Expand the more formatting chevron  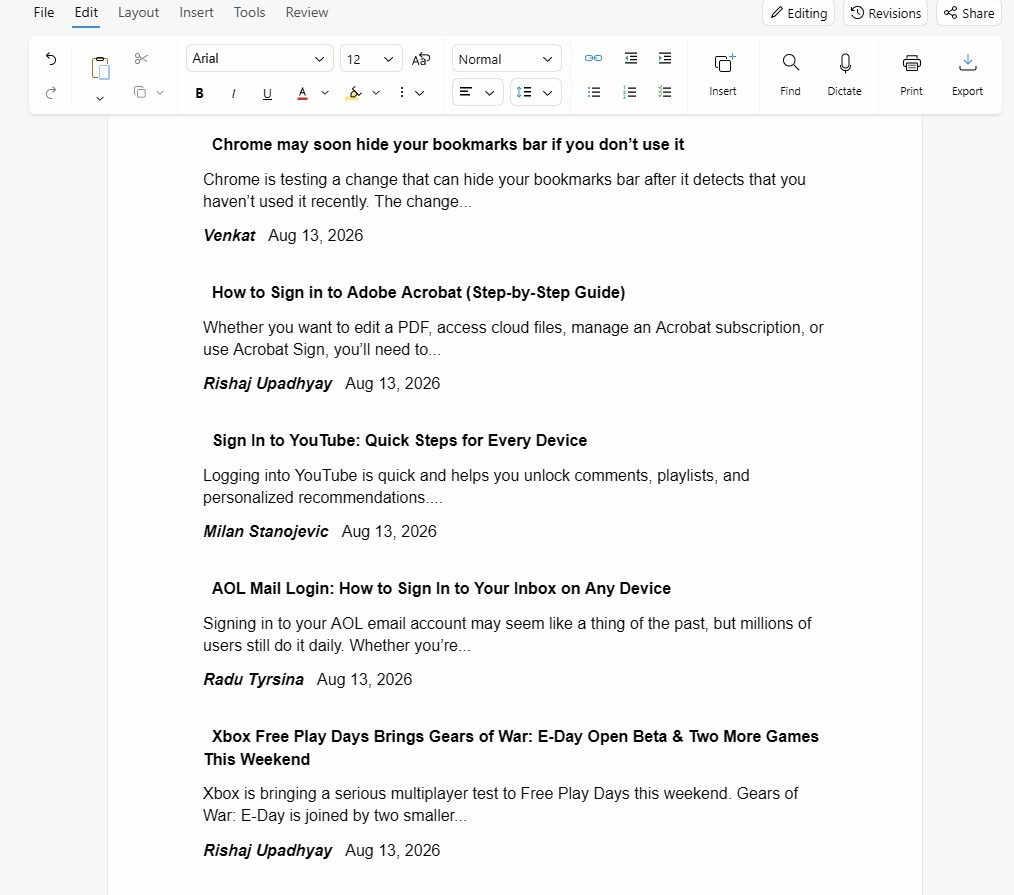point(419,93)
